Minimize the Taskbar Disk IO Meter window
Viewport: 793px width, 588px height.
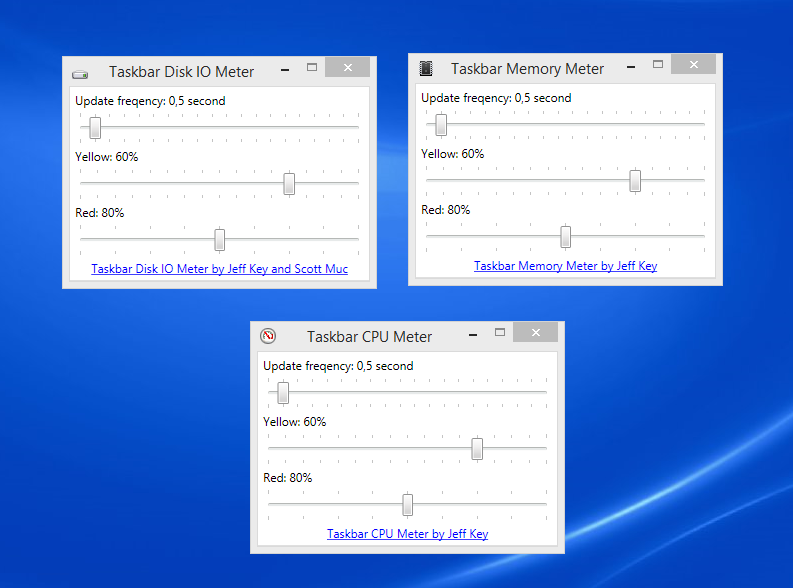285,69
